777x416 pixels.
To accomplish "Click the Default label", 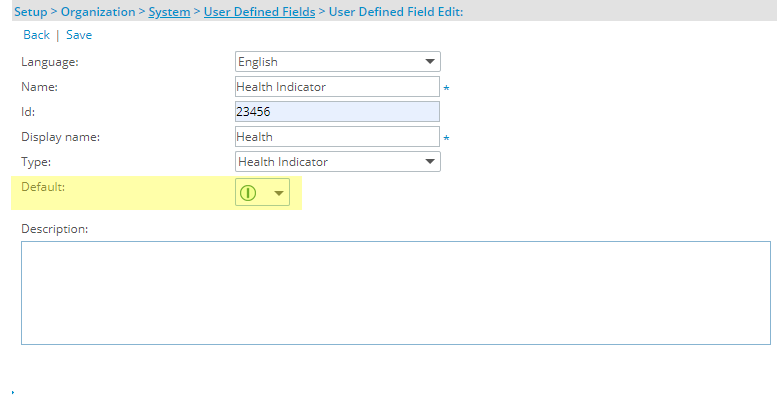I will tap(43, 187).
